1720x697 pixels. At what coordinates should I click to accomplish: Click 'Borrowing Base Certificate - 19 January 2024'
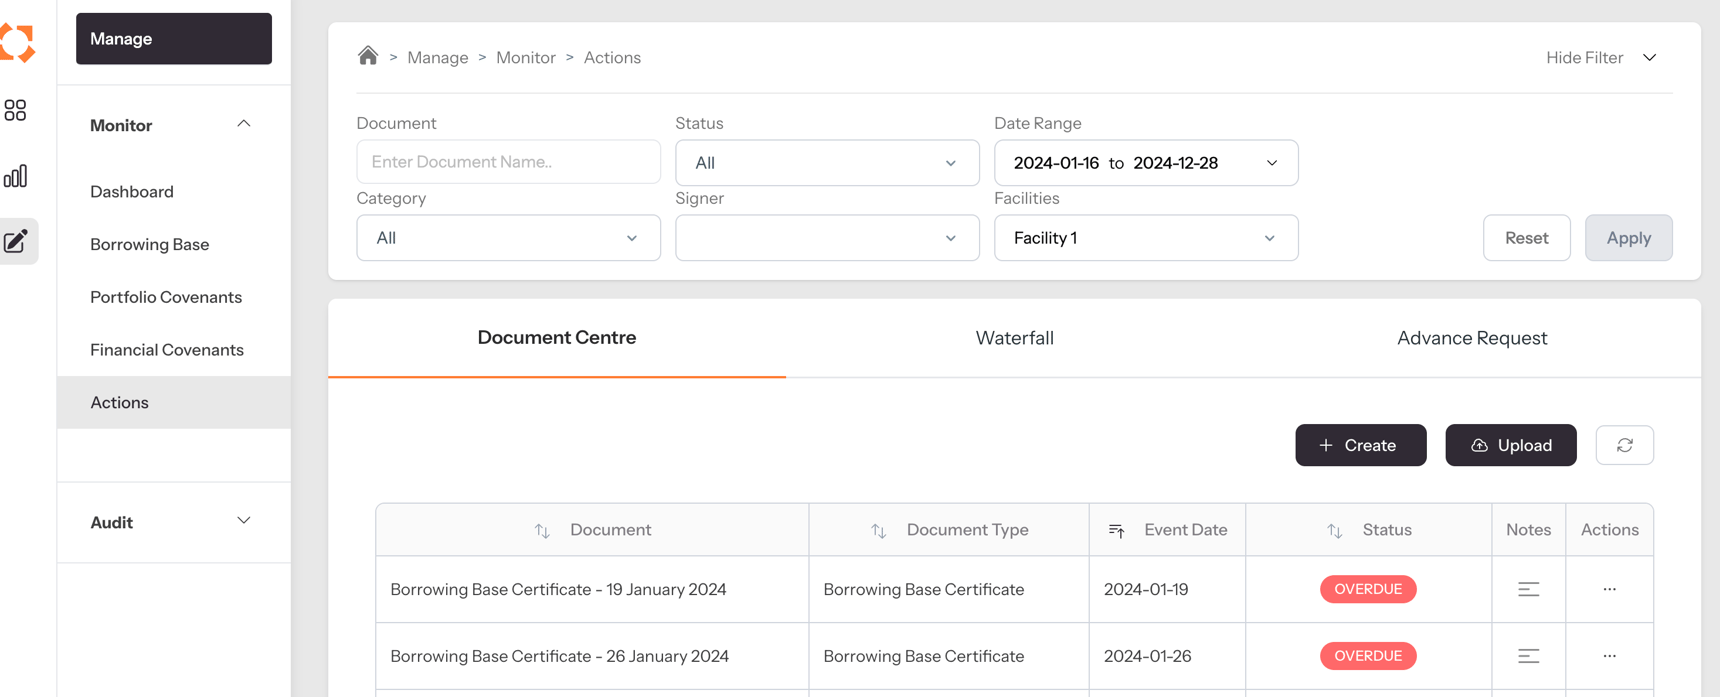(x=558, y=589)
